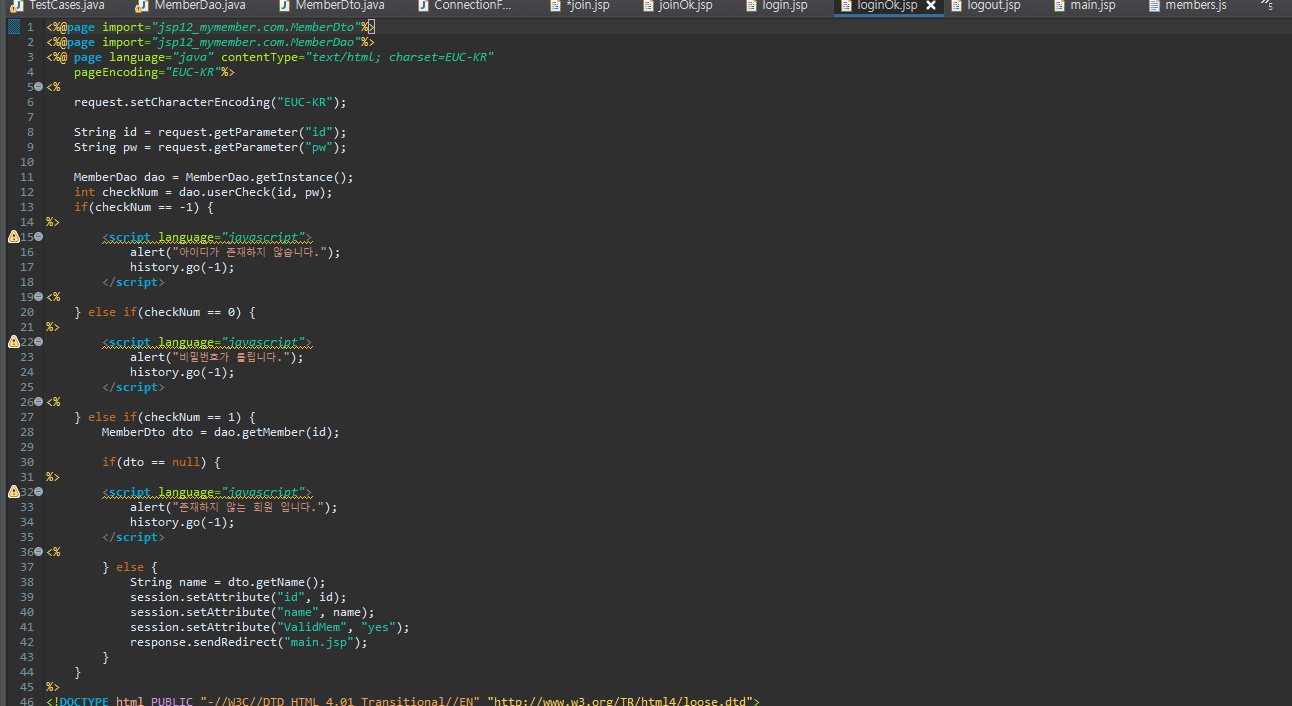Click the alert text '아이디가 존재하지 않습니다.'
This screenshot has width=1292, height=706.
247,252
